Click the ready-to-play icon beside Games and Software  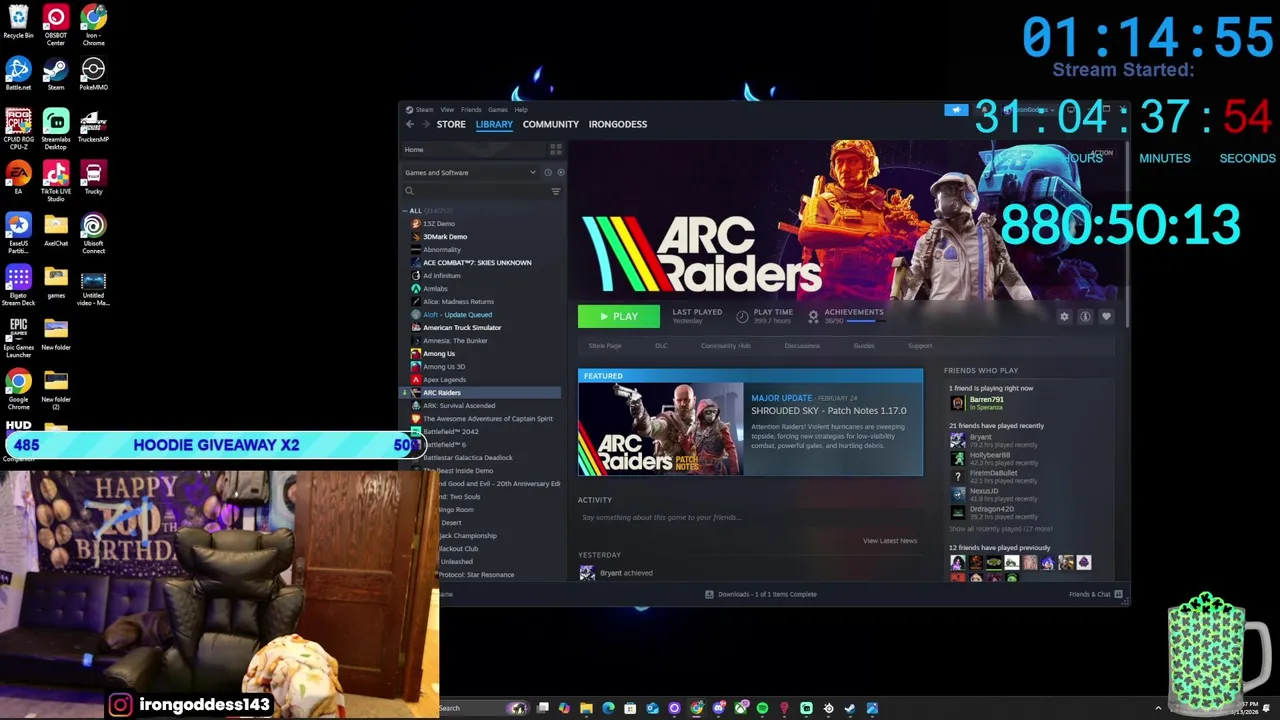[x=560, y=172]
